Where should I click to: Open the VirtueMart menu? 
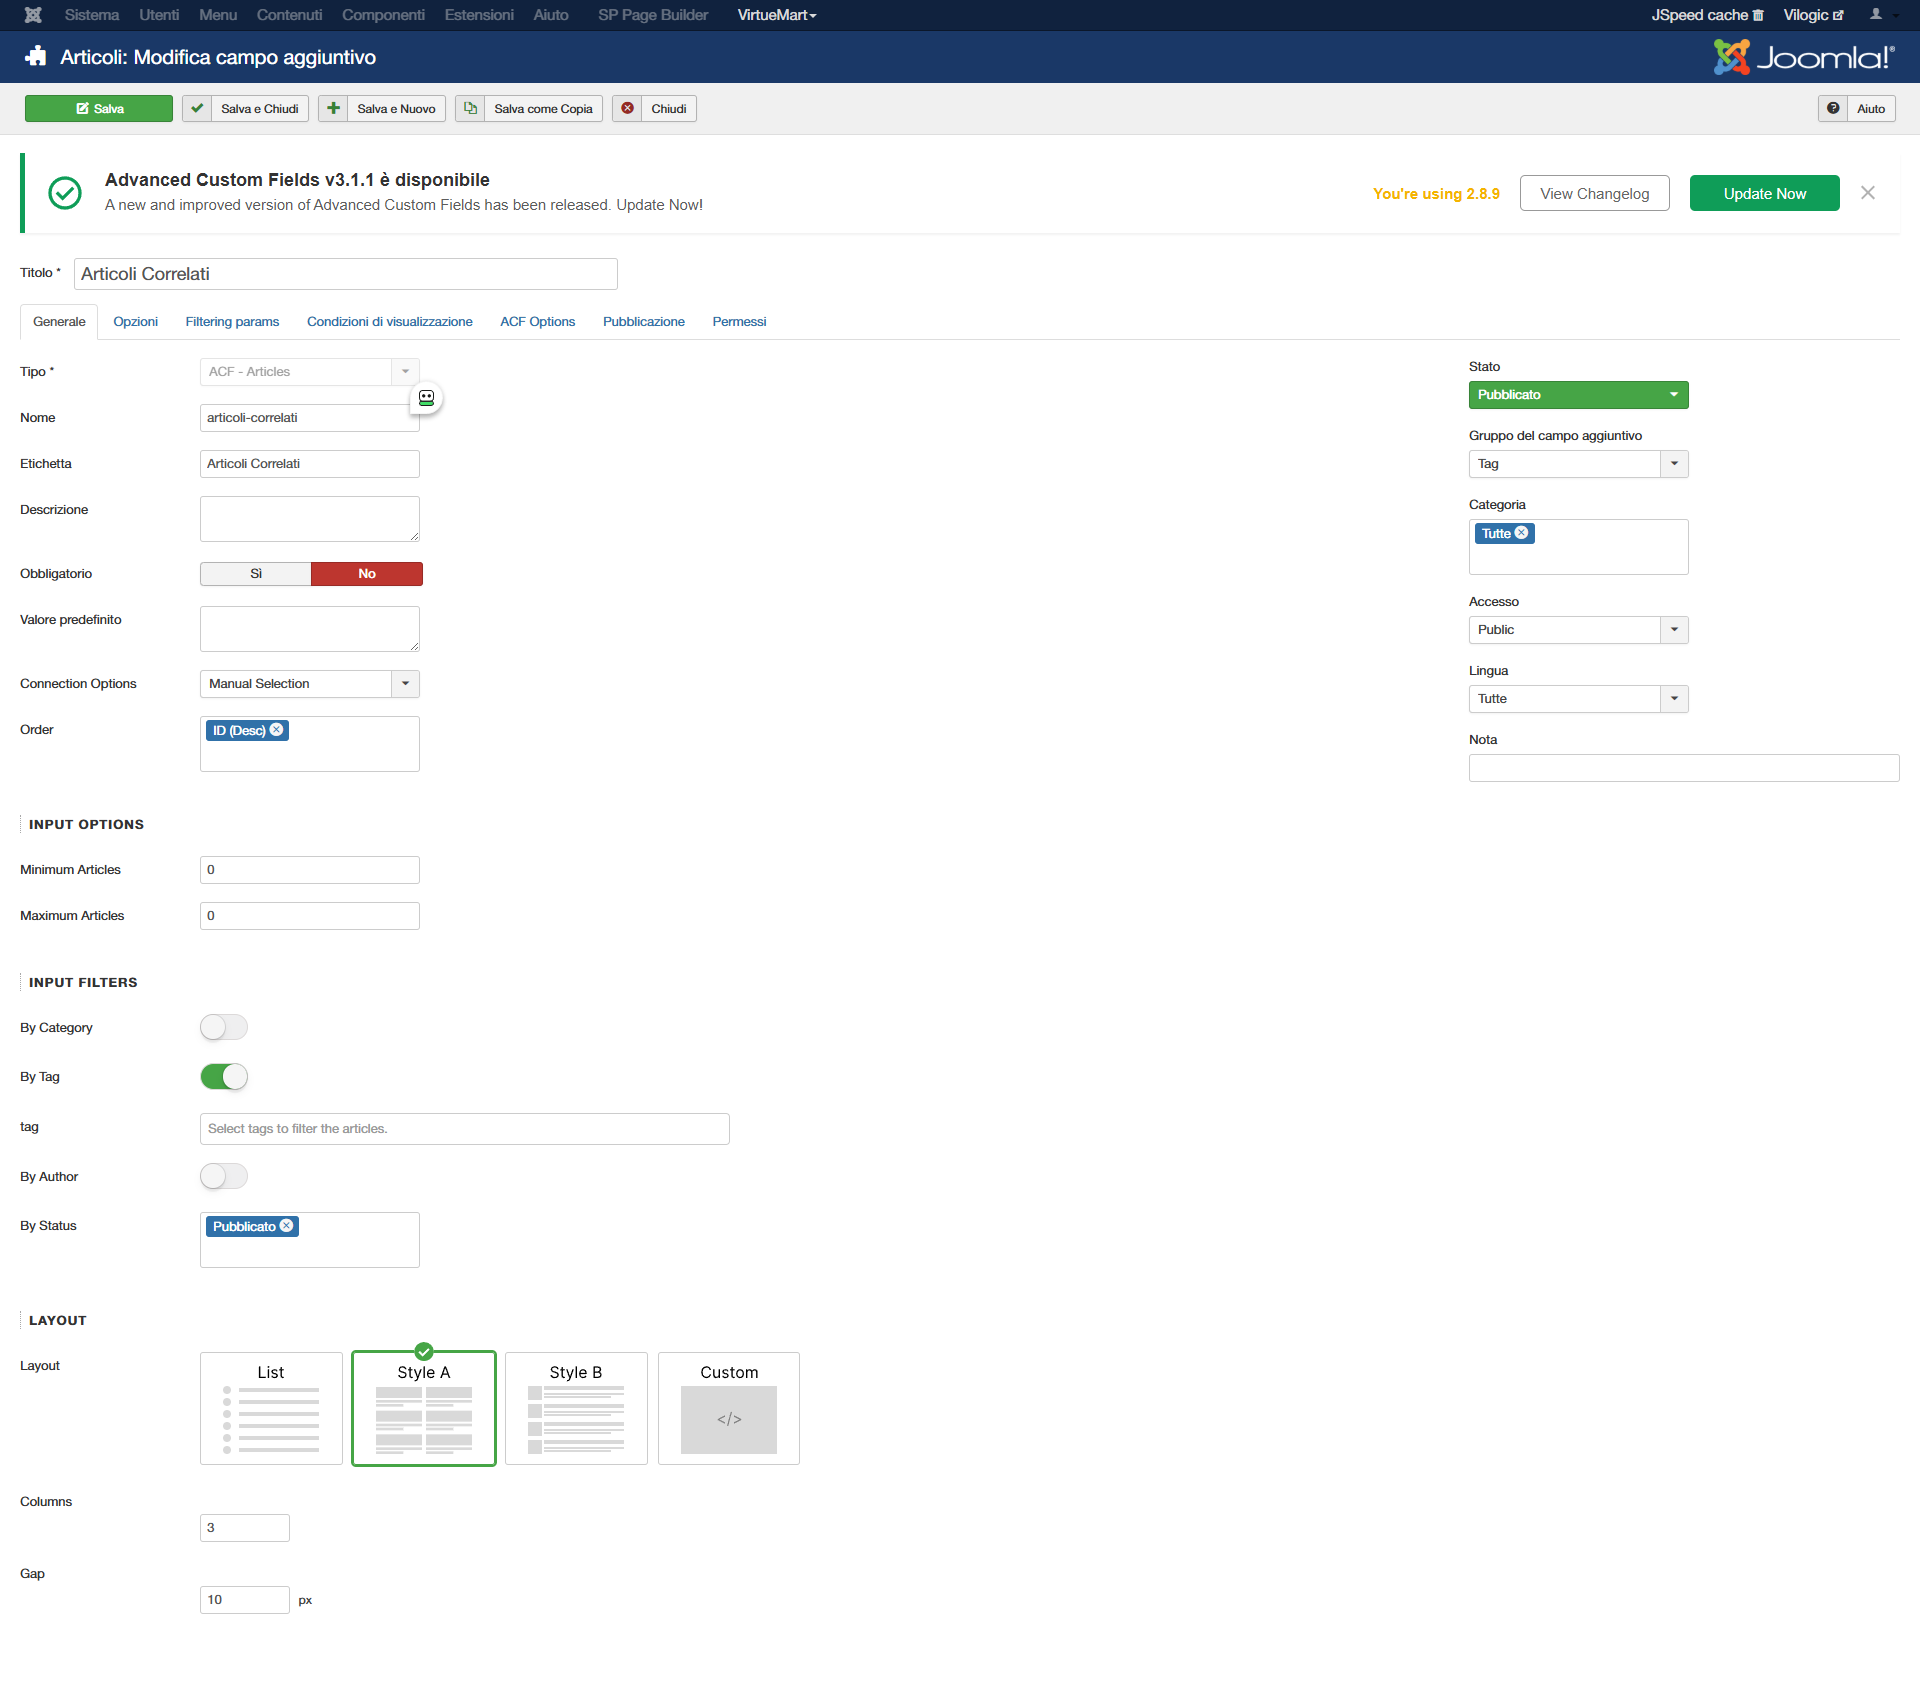[776, 15]
